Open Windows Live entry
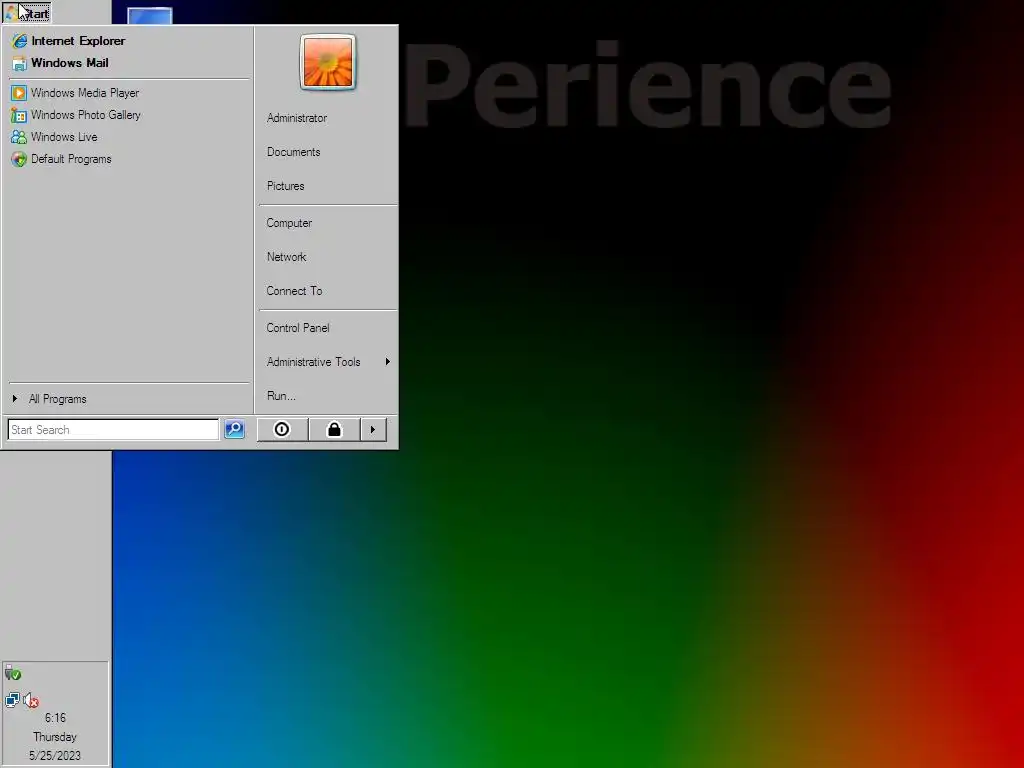Viewport: 1024px width, 768px height. [129, 137]
